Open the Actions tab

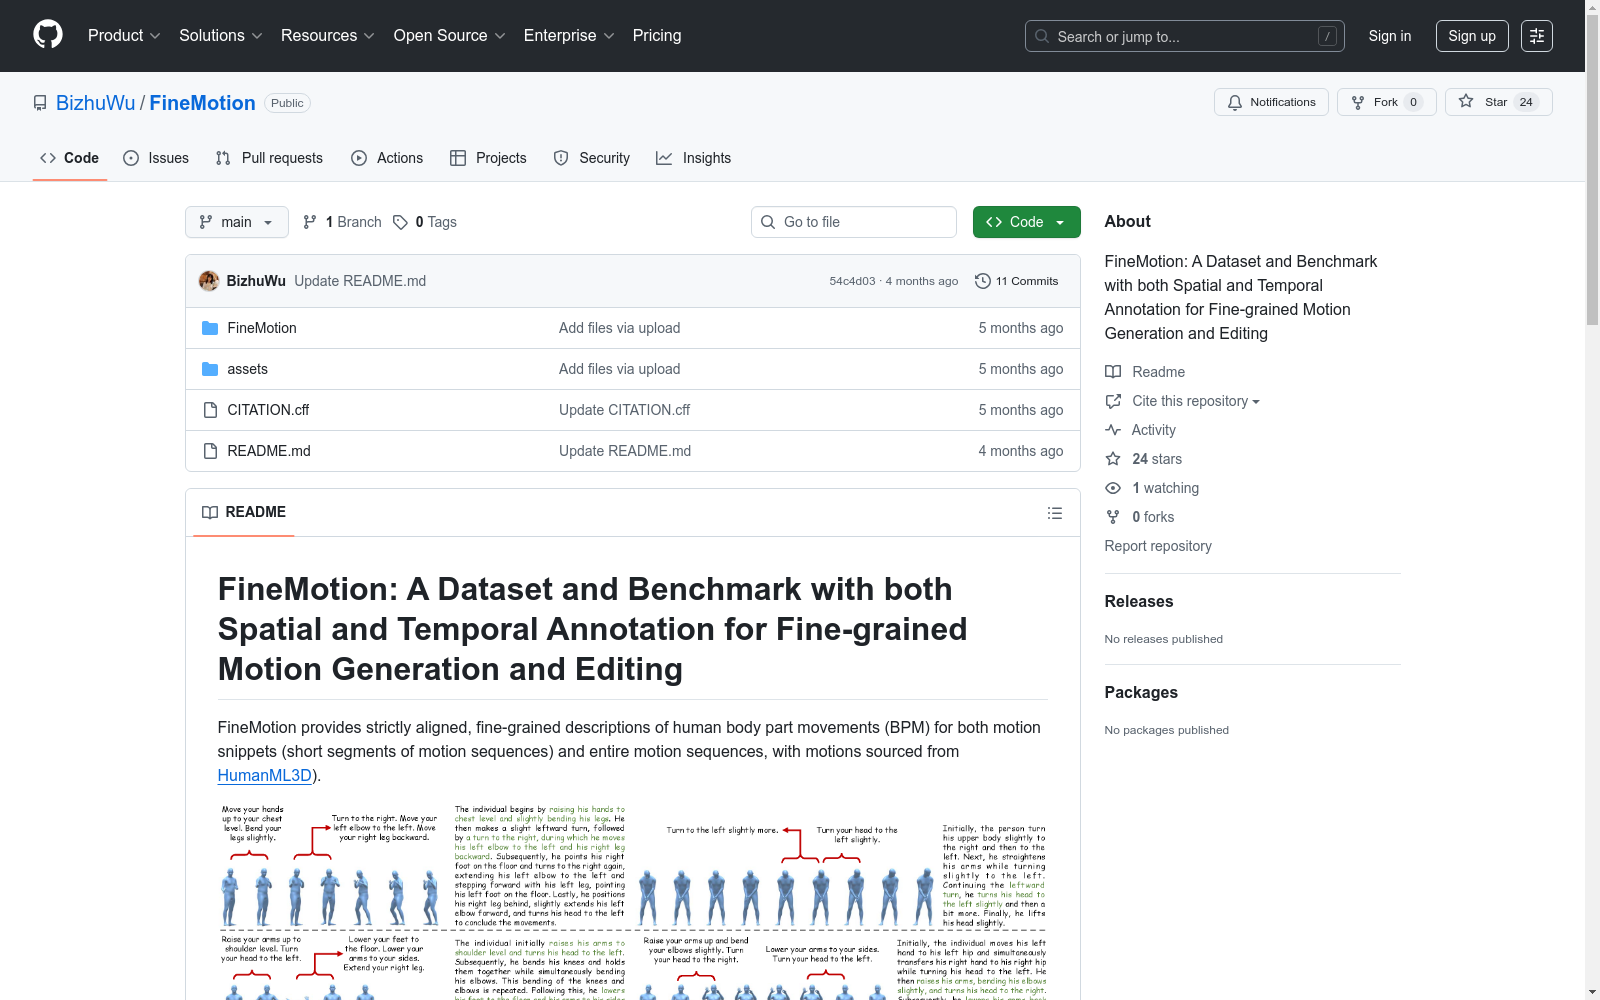point(387,158)
